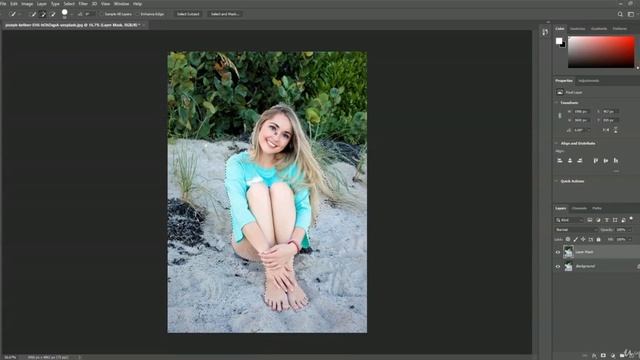Hide the Layer Mask layer via eye icon

point(558,252)
